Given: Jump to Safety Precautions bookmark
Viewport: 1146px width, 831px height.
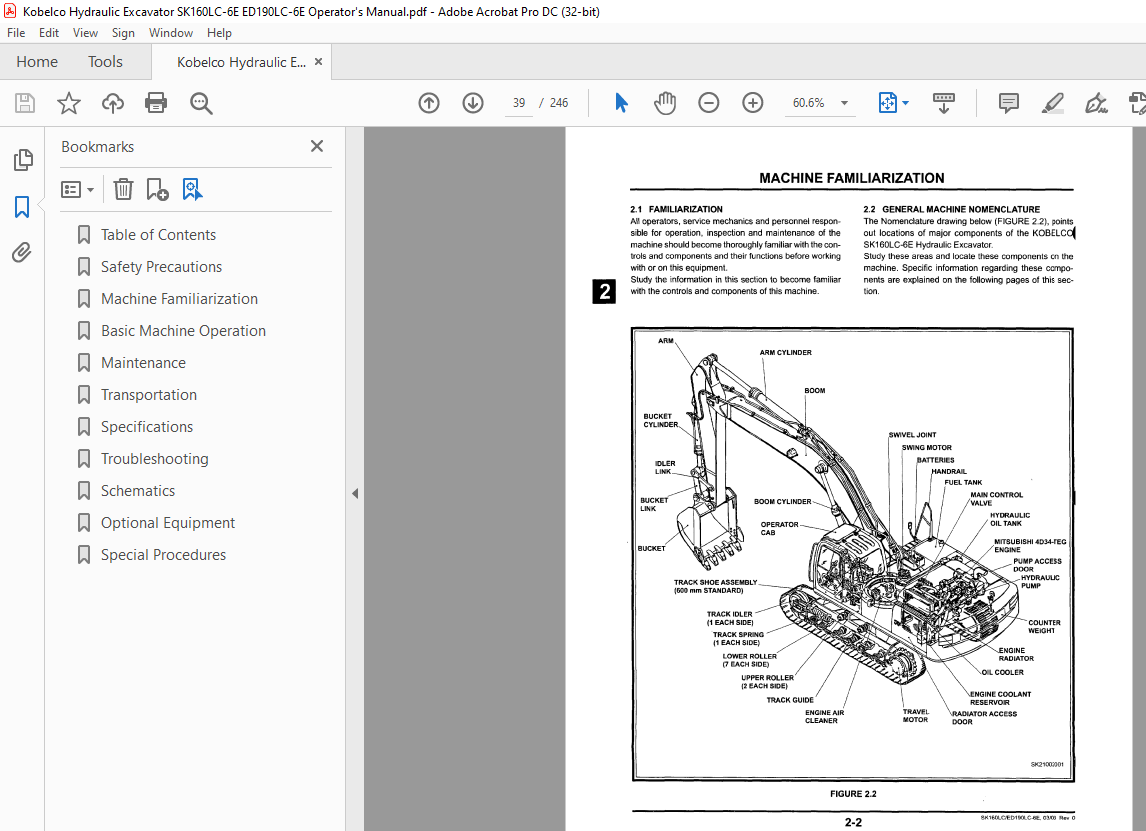Looking at the screenshot, I should pyautogui.click(x=162, y=267).
